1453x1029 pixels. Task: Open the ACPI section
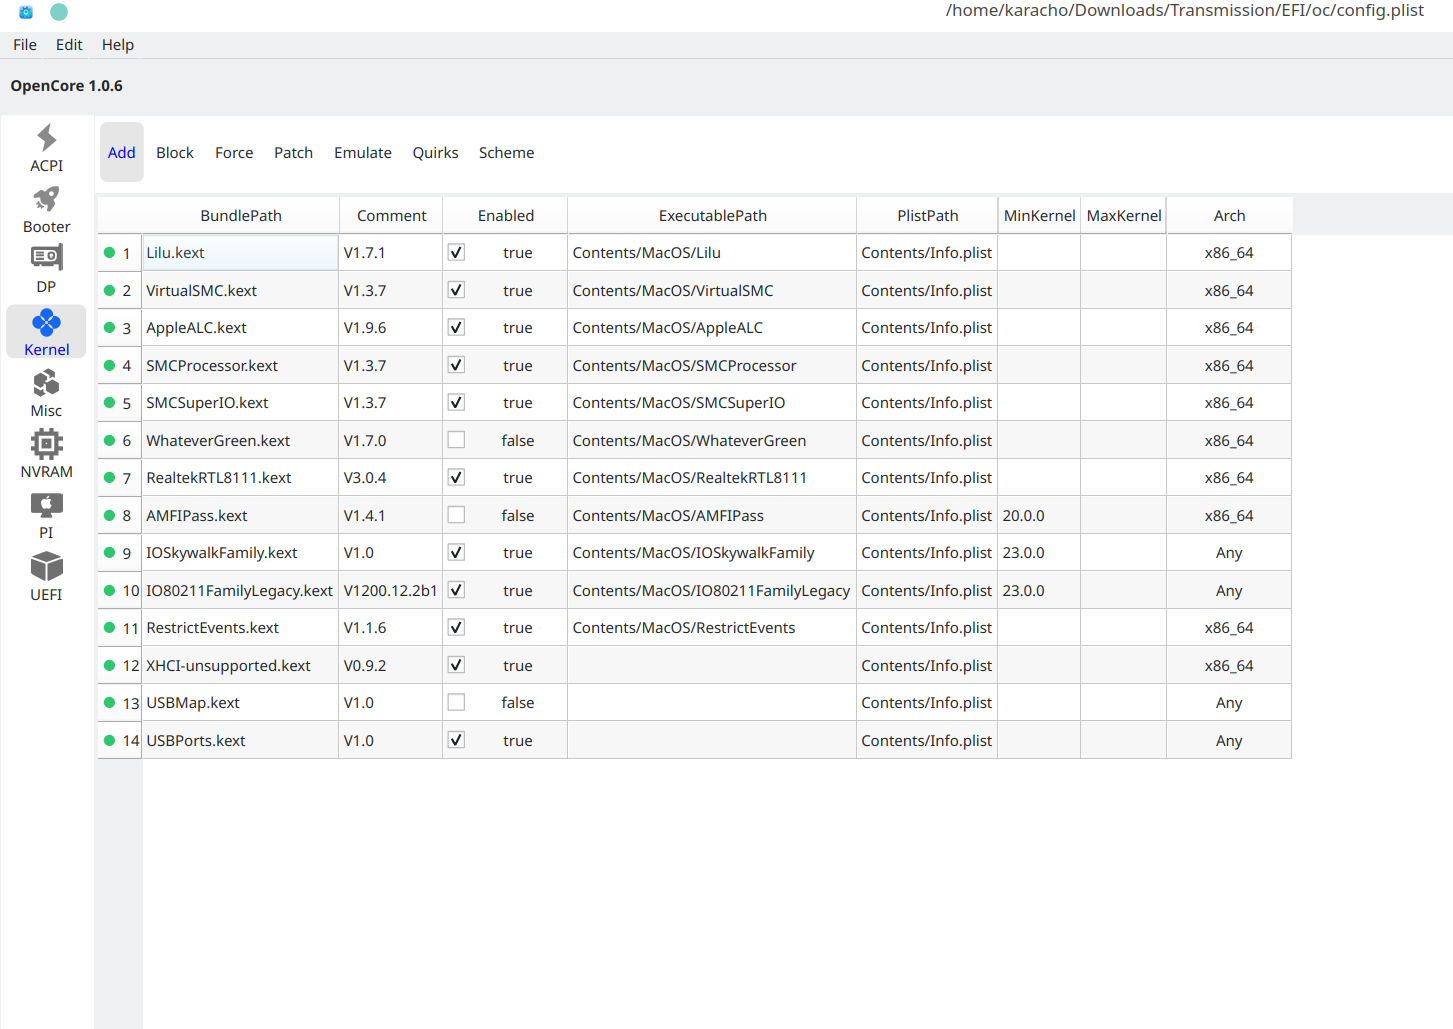(x=46, y=149)
